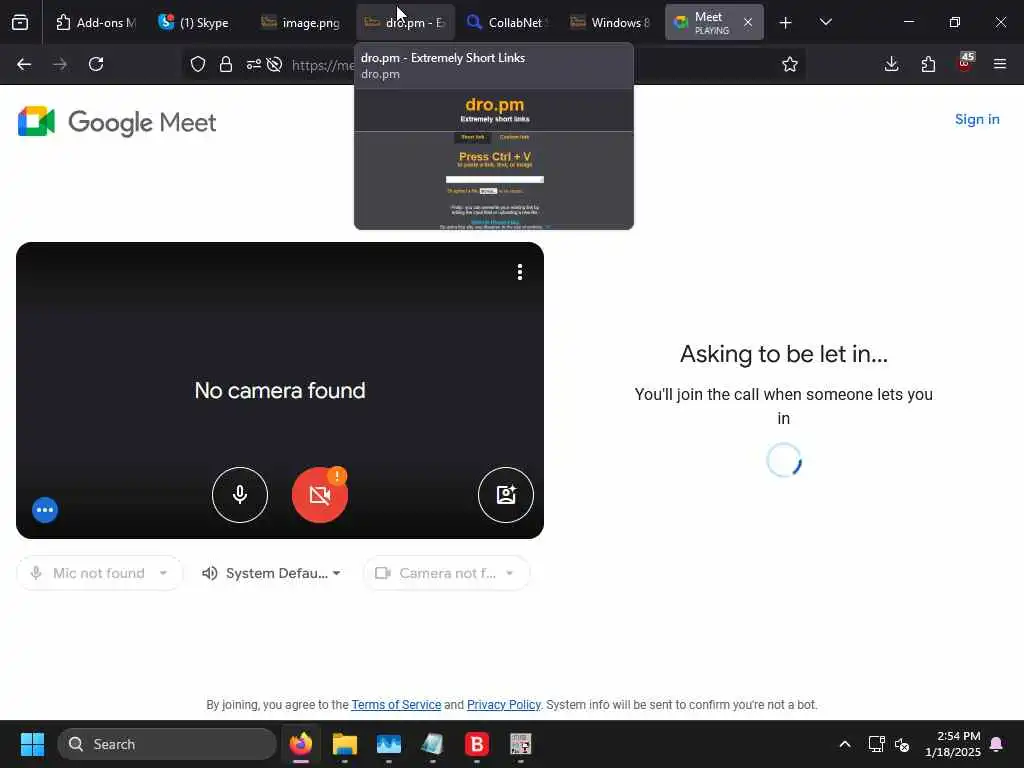Open the three-dot menu on video preview
The image size is (1024, 768).
(520, 272)
